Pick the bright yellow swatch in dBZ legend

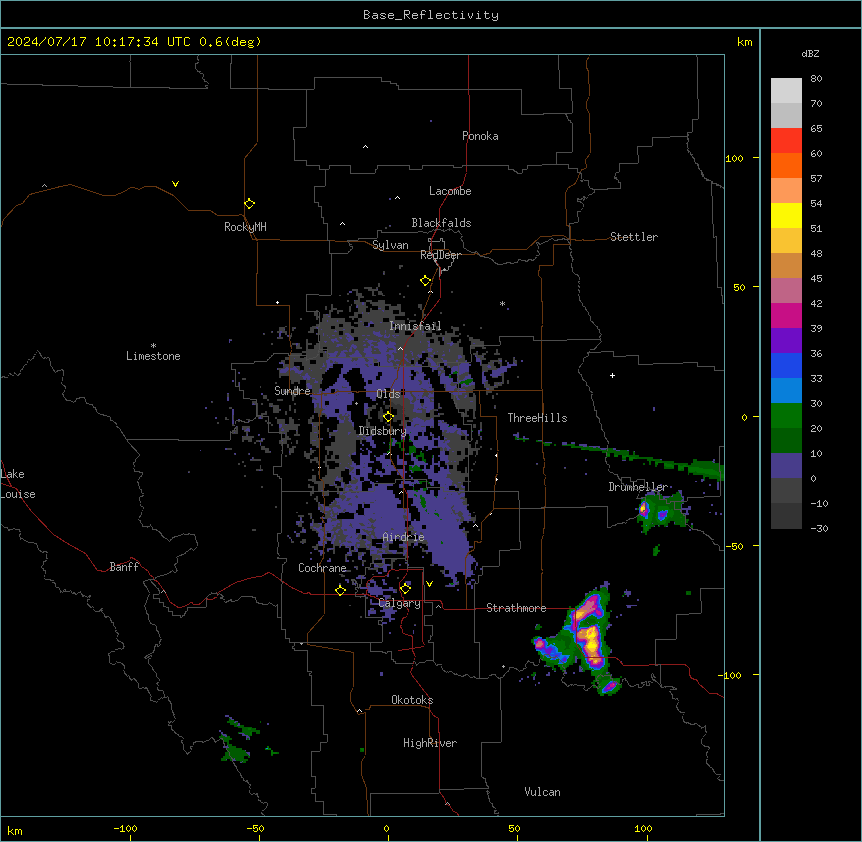(x=786, y=215)
